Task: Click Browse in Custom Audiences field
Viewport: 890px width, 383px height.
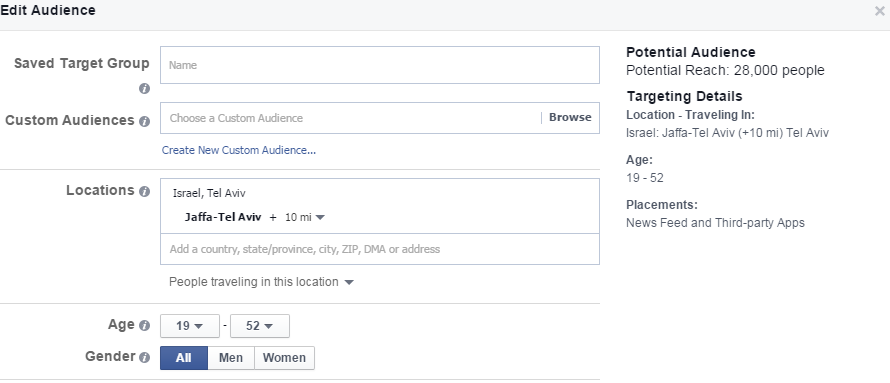Action: click(x=570, y=117)
